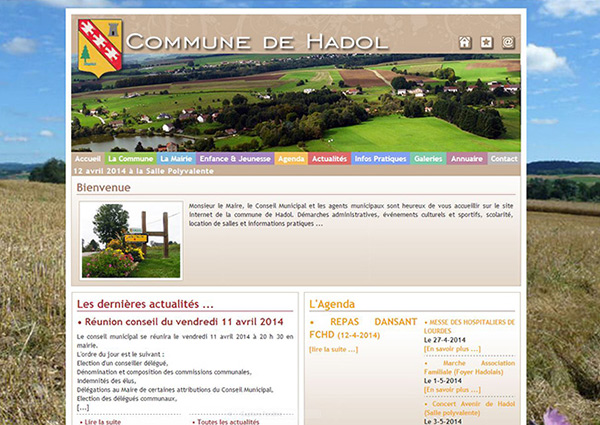Click the Hadol coat of arms logo
The height and width of the screenshot is (425, 600).
click(x=100, y=48)
